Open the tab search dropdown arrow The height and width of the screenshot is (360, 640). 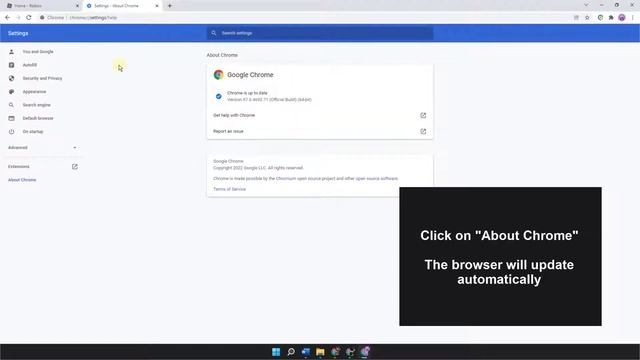(586, 5)
